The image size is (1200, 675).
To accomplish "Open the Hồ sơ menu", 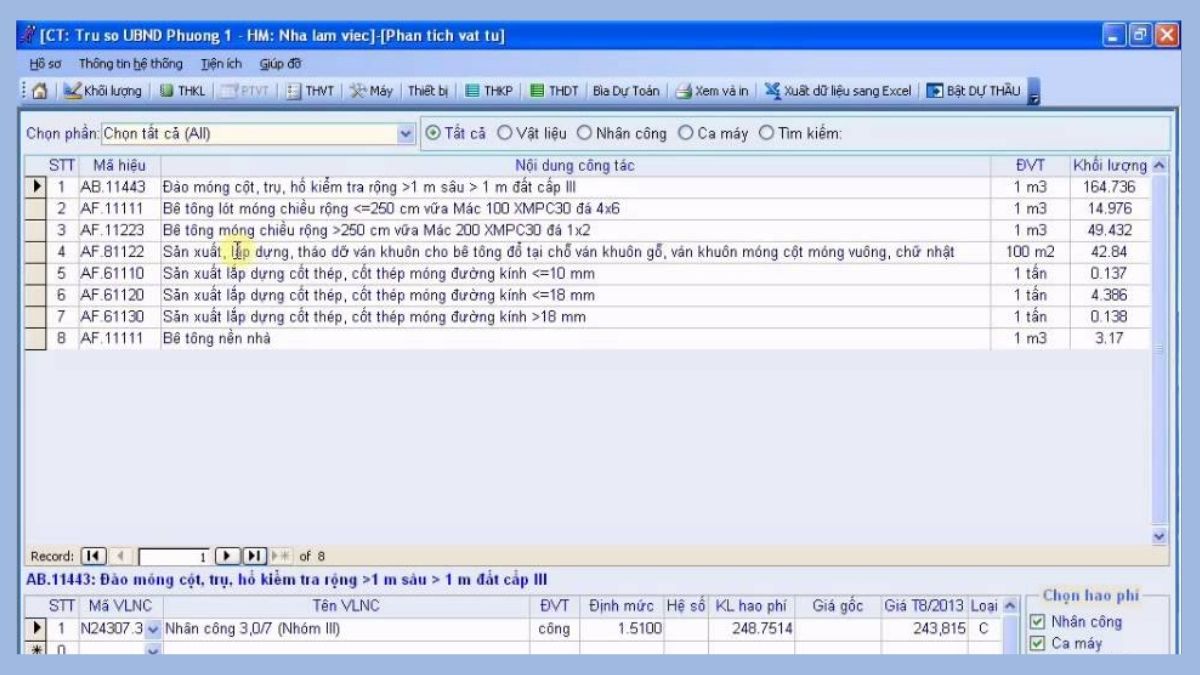I will pos(45,64).
